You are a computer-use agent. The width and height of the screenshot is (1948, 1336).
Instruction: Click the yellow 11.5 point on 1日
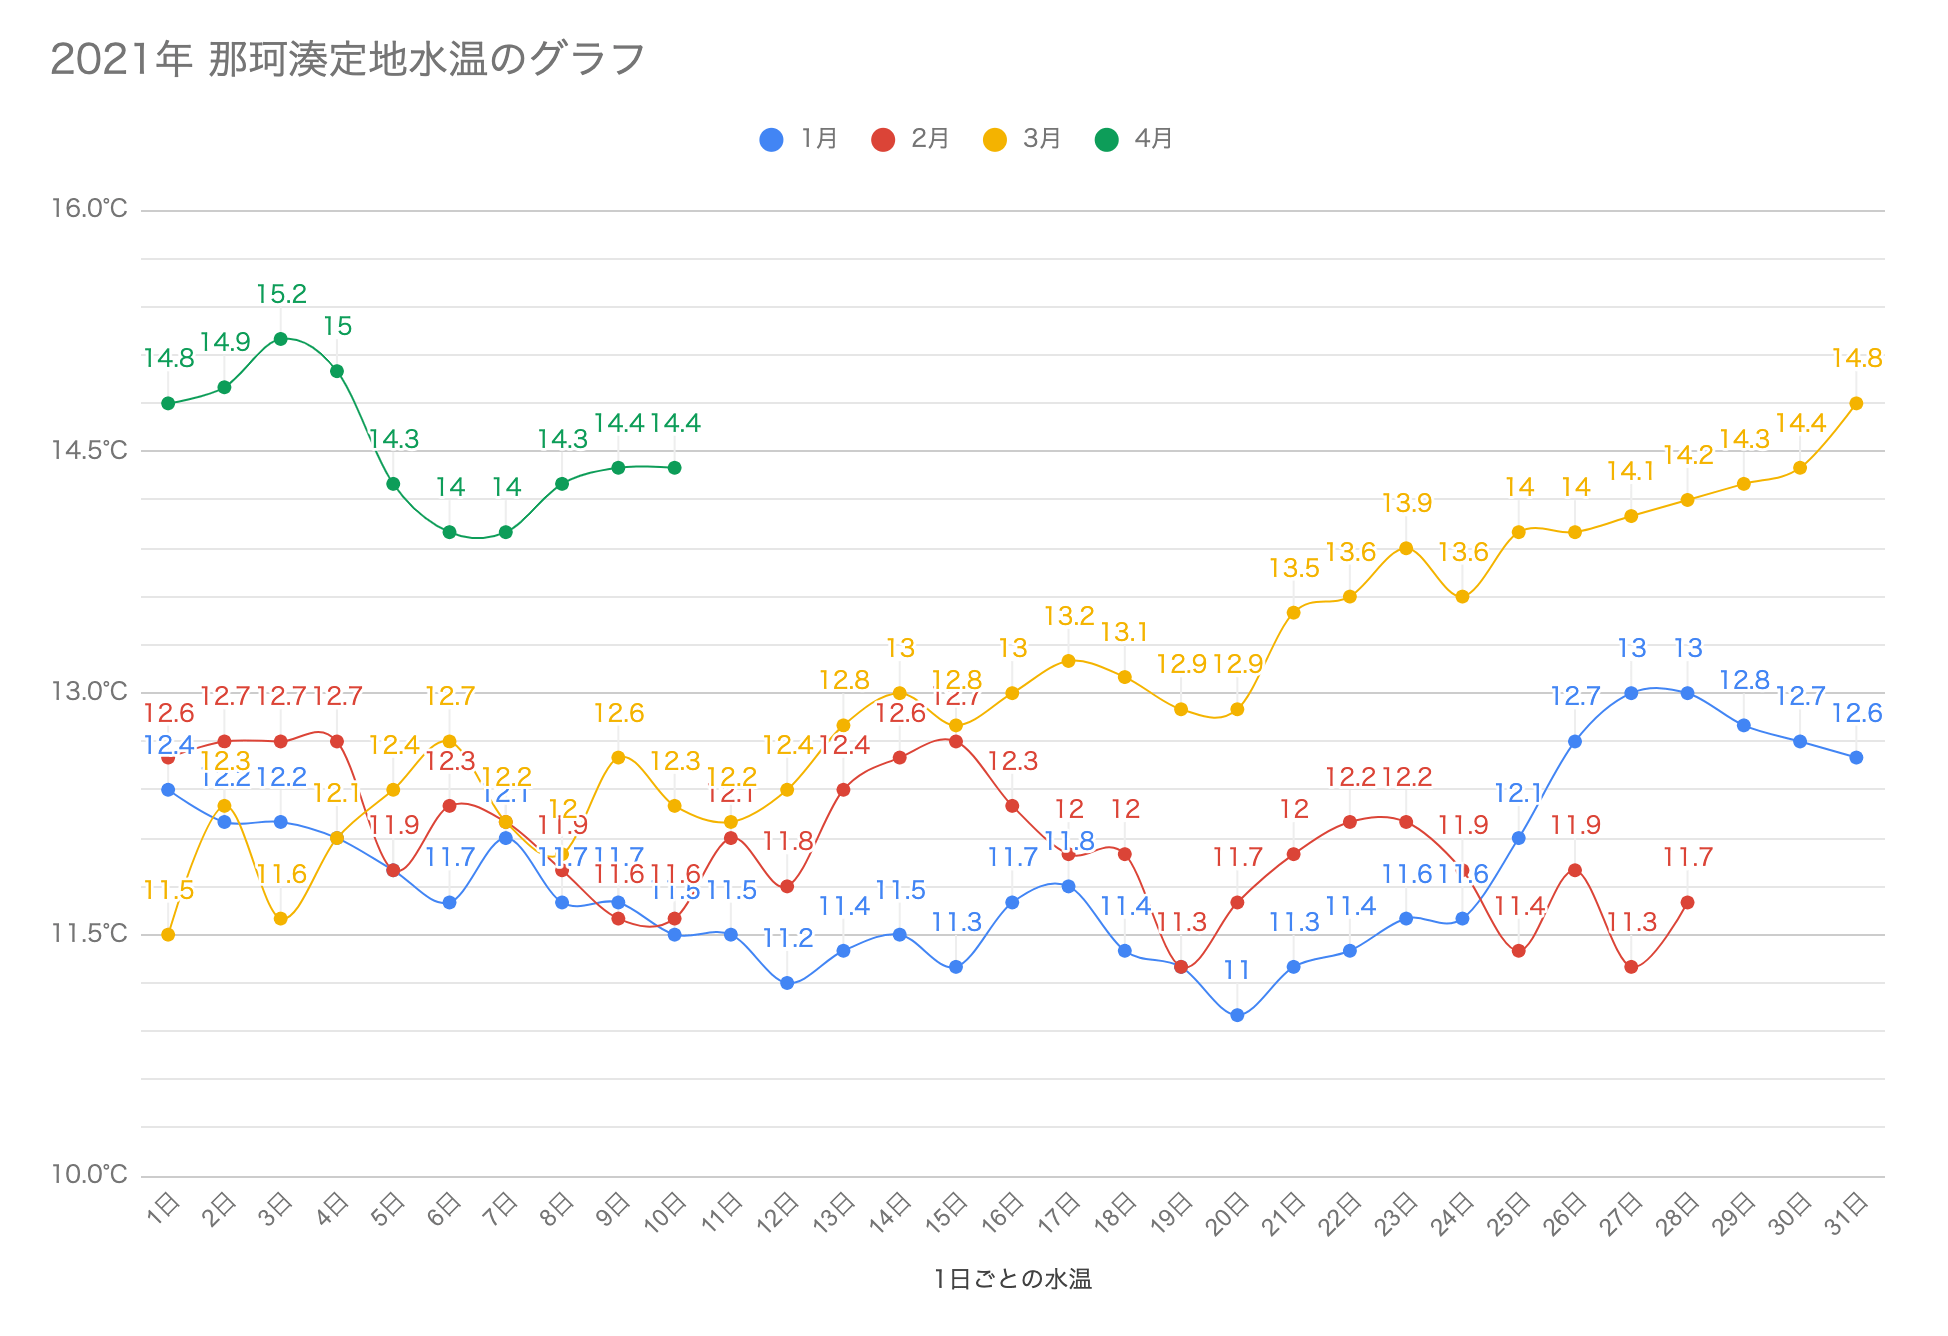click(168, 934)
